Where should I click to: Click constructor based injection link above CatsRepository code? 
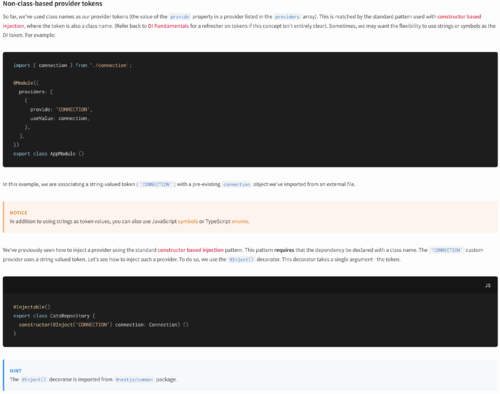click(x=191, y=250)
